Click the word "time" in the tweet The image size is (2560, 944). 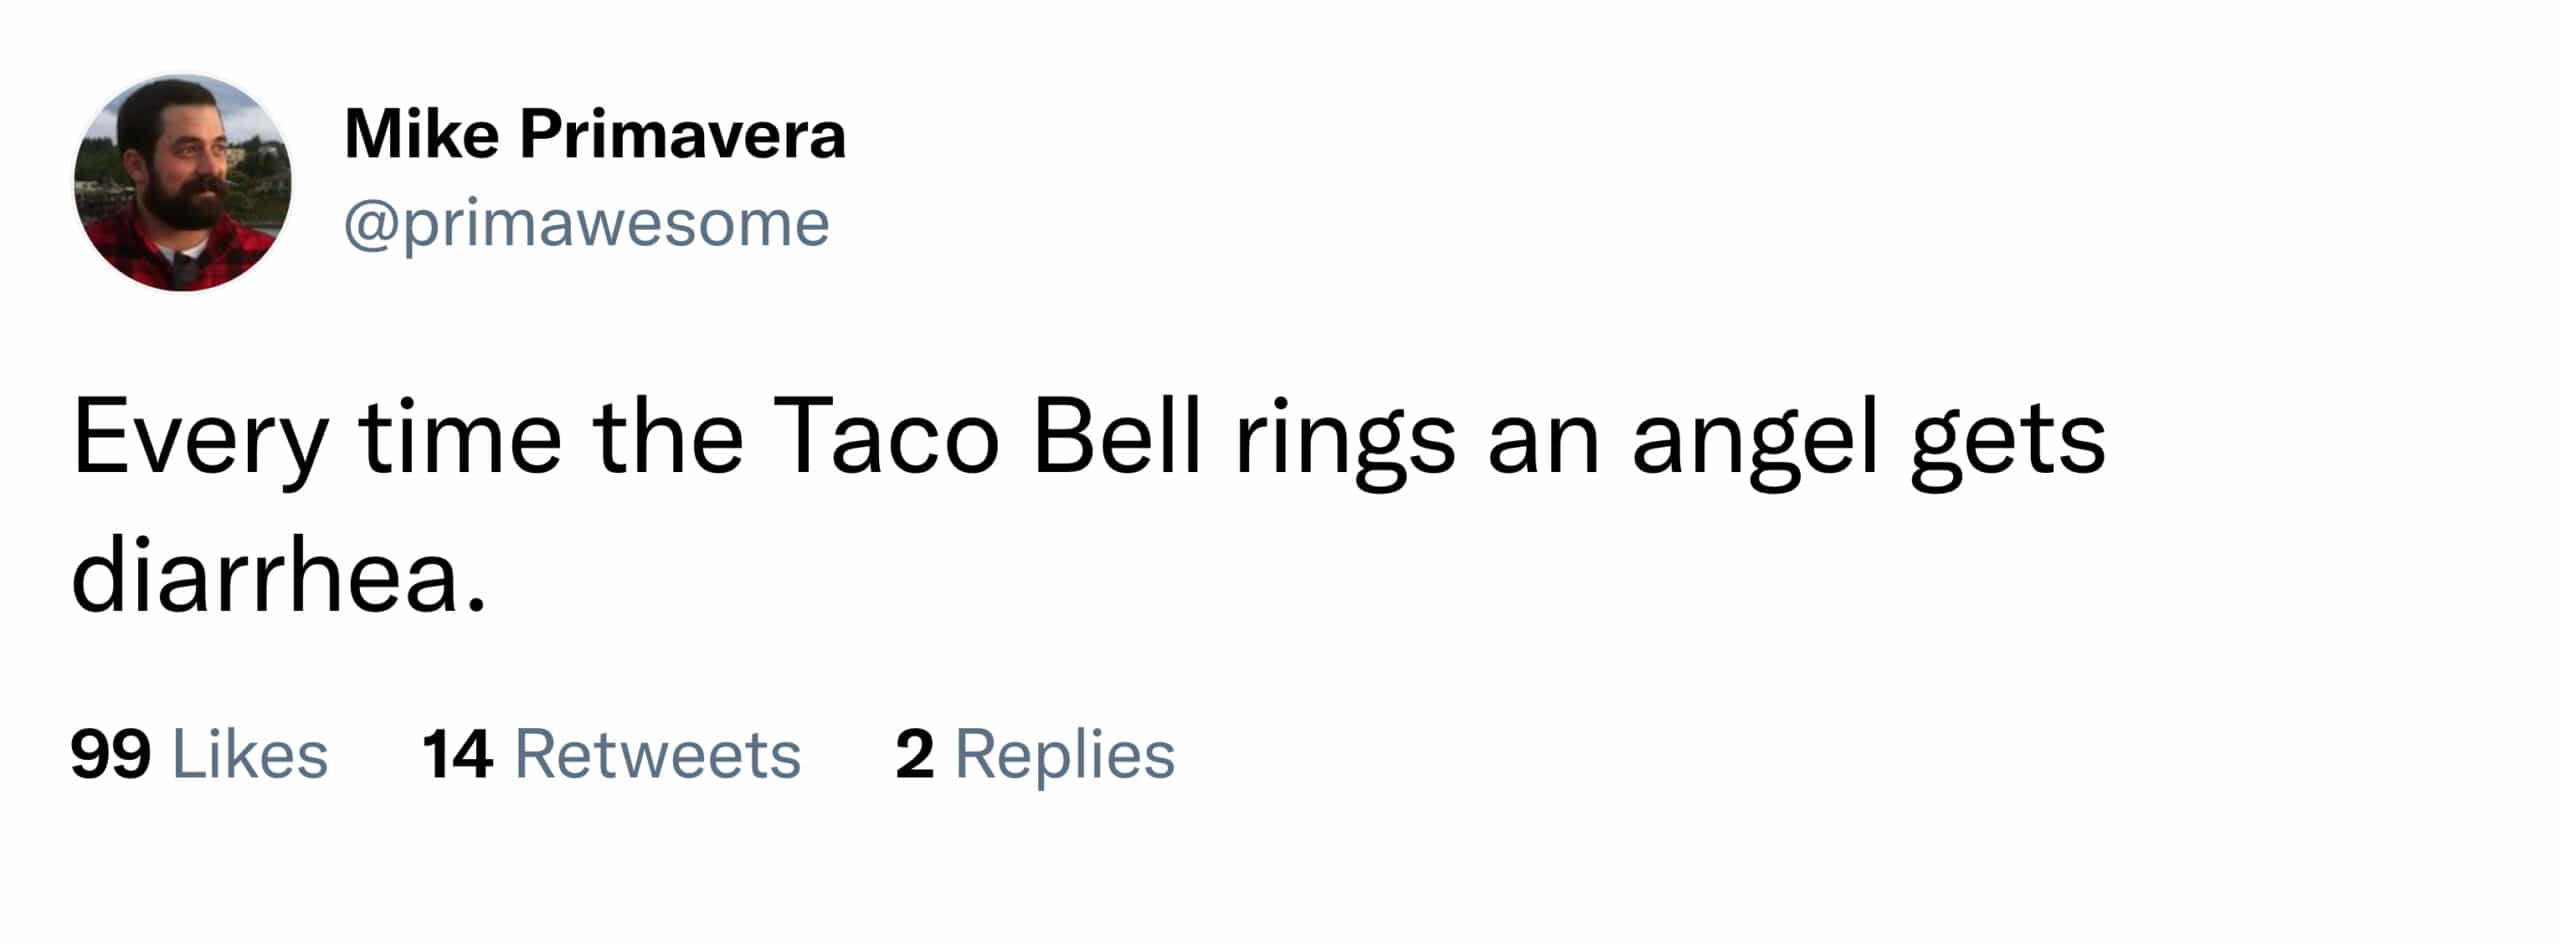pyautogui.click(x=460, y=438)
